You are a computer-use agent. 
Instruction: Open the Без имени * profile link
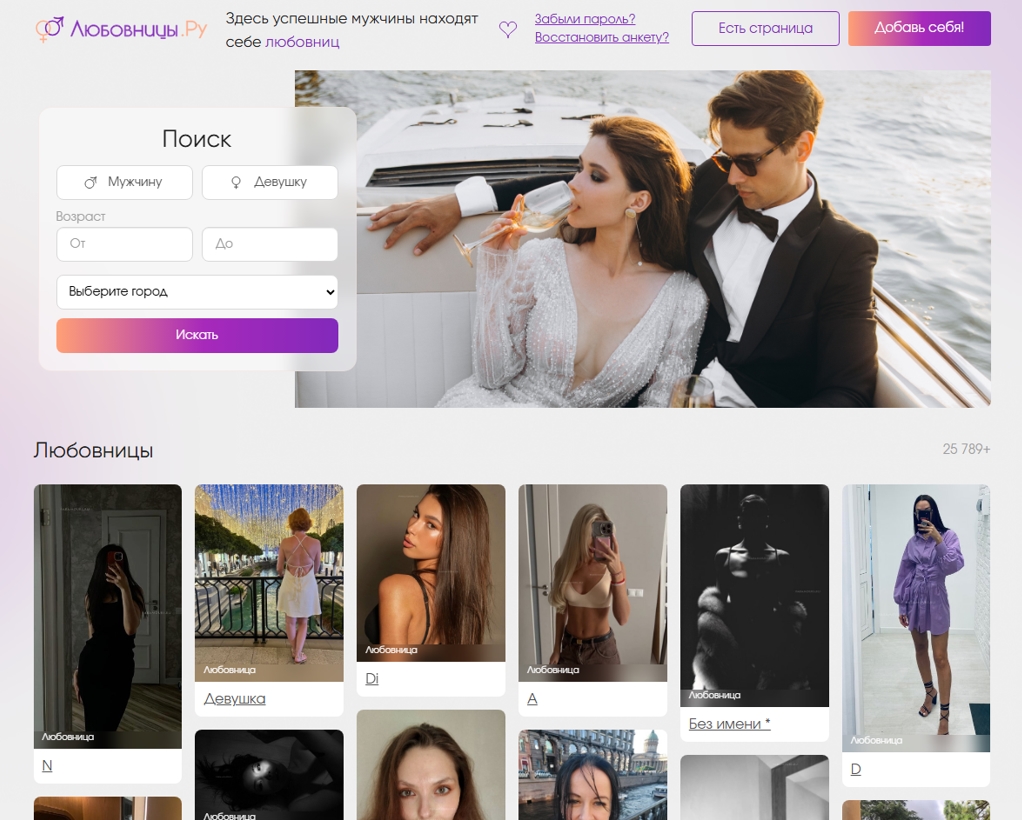click(x=729, y=724)
